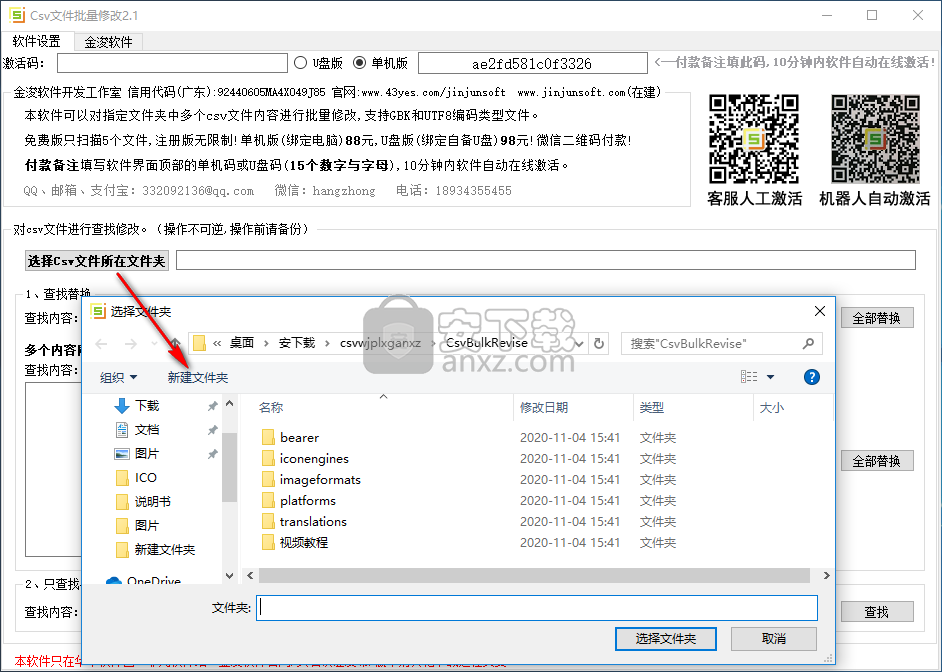Click the 选择文件夹 confirm button
The height and width of the screenshot is (672, 942).
(x=666, y=639)
